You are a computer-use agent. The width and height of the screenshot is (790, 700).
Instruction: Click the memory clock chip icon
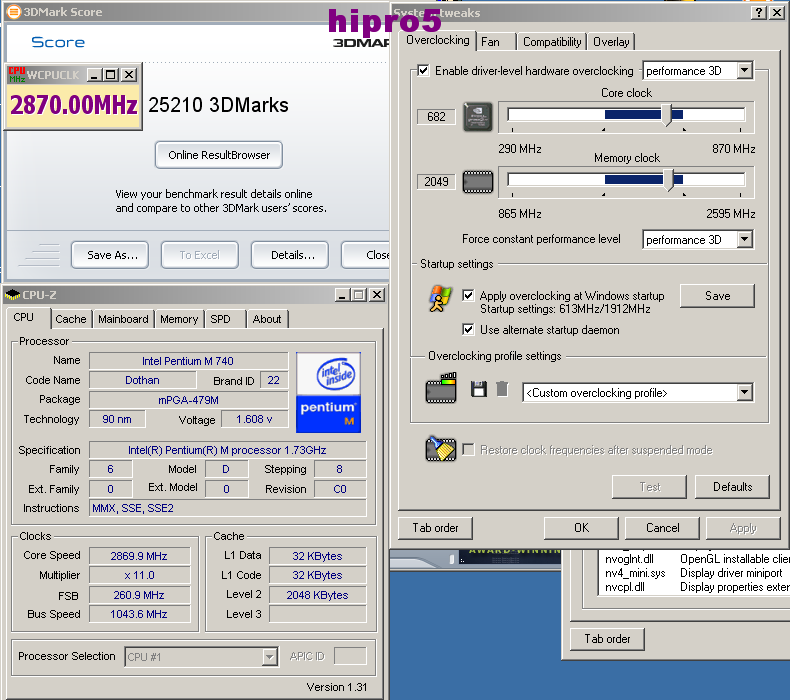coord(478,182)
